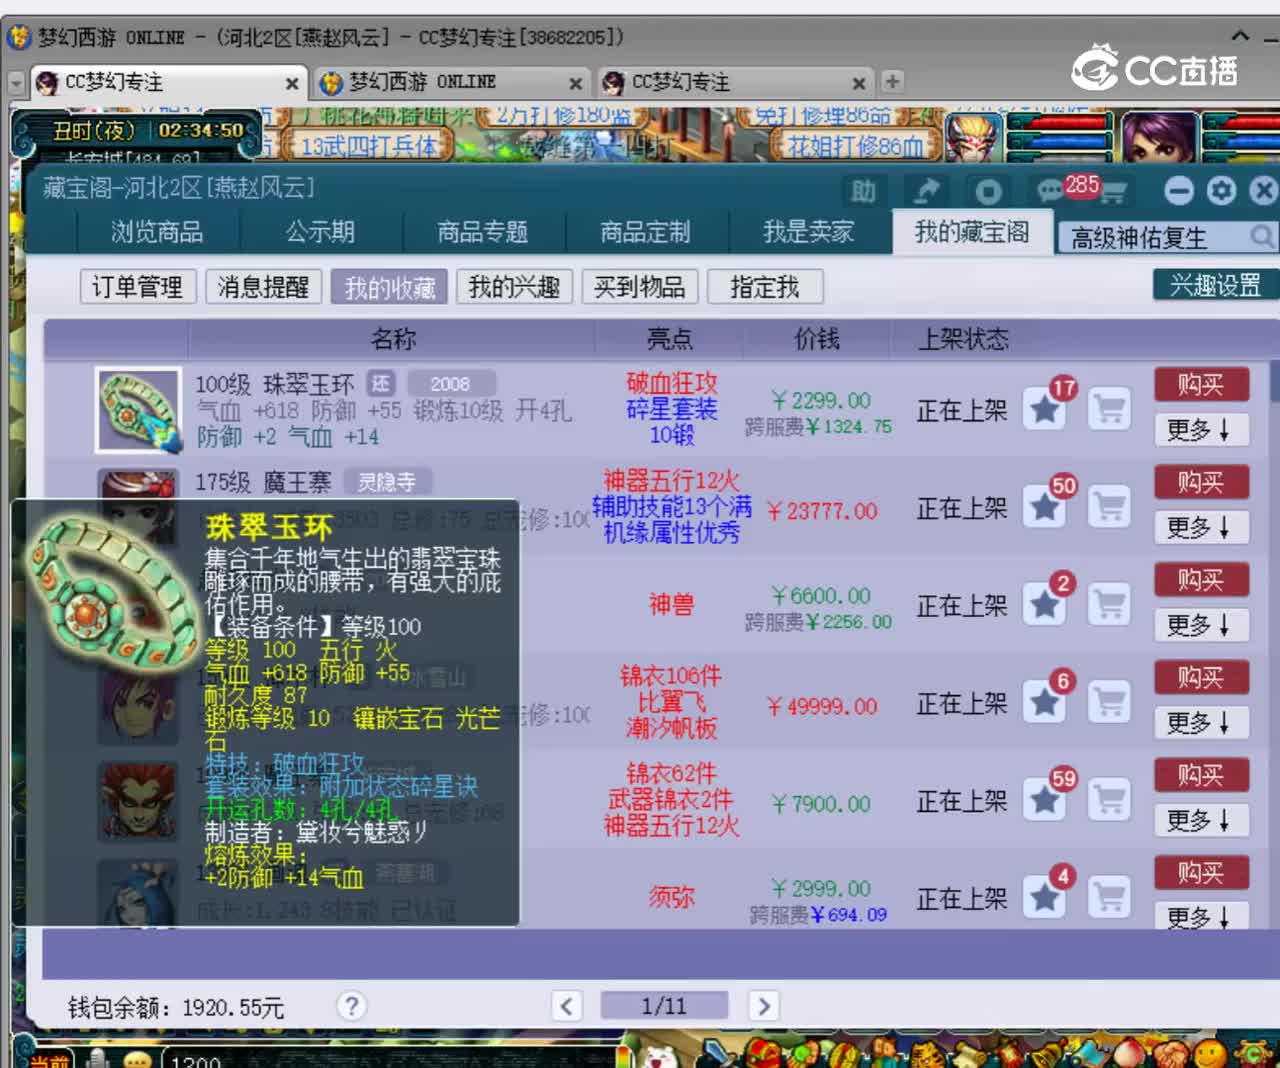
Task: Click favorite star on 魔王寨 row
Action: pyautogui.click(x=1045, y=507)
